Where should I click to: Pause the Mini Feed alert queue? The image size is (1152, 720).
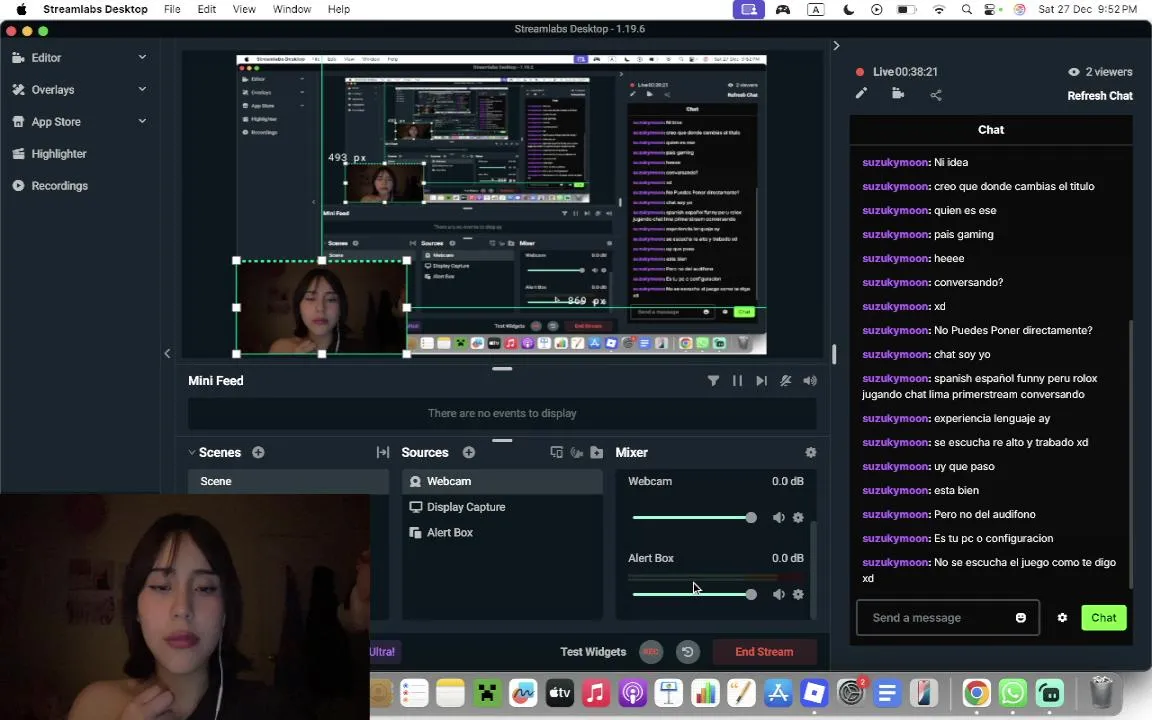(737, 381)
